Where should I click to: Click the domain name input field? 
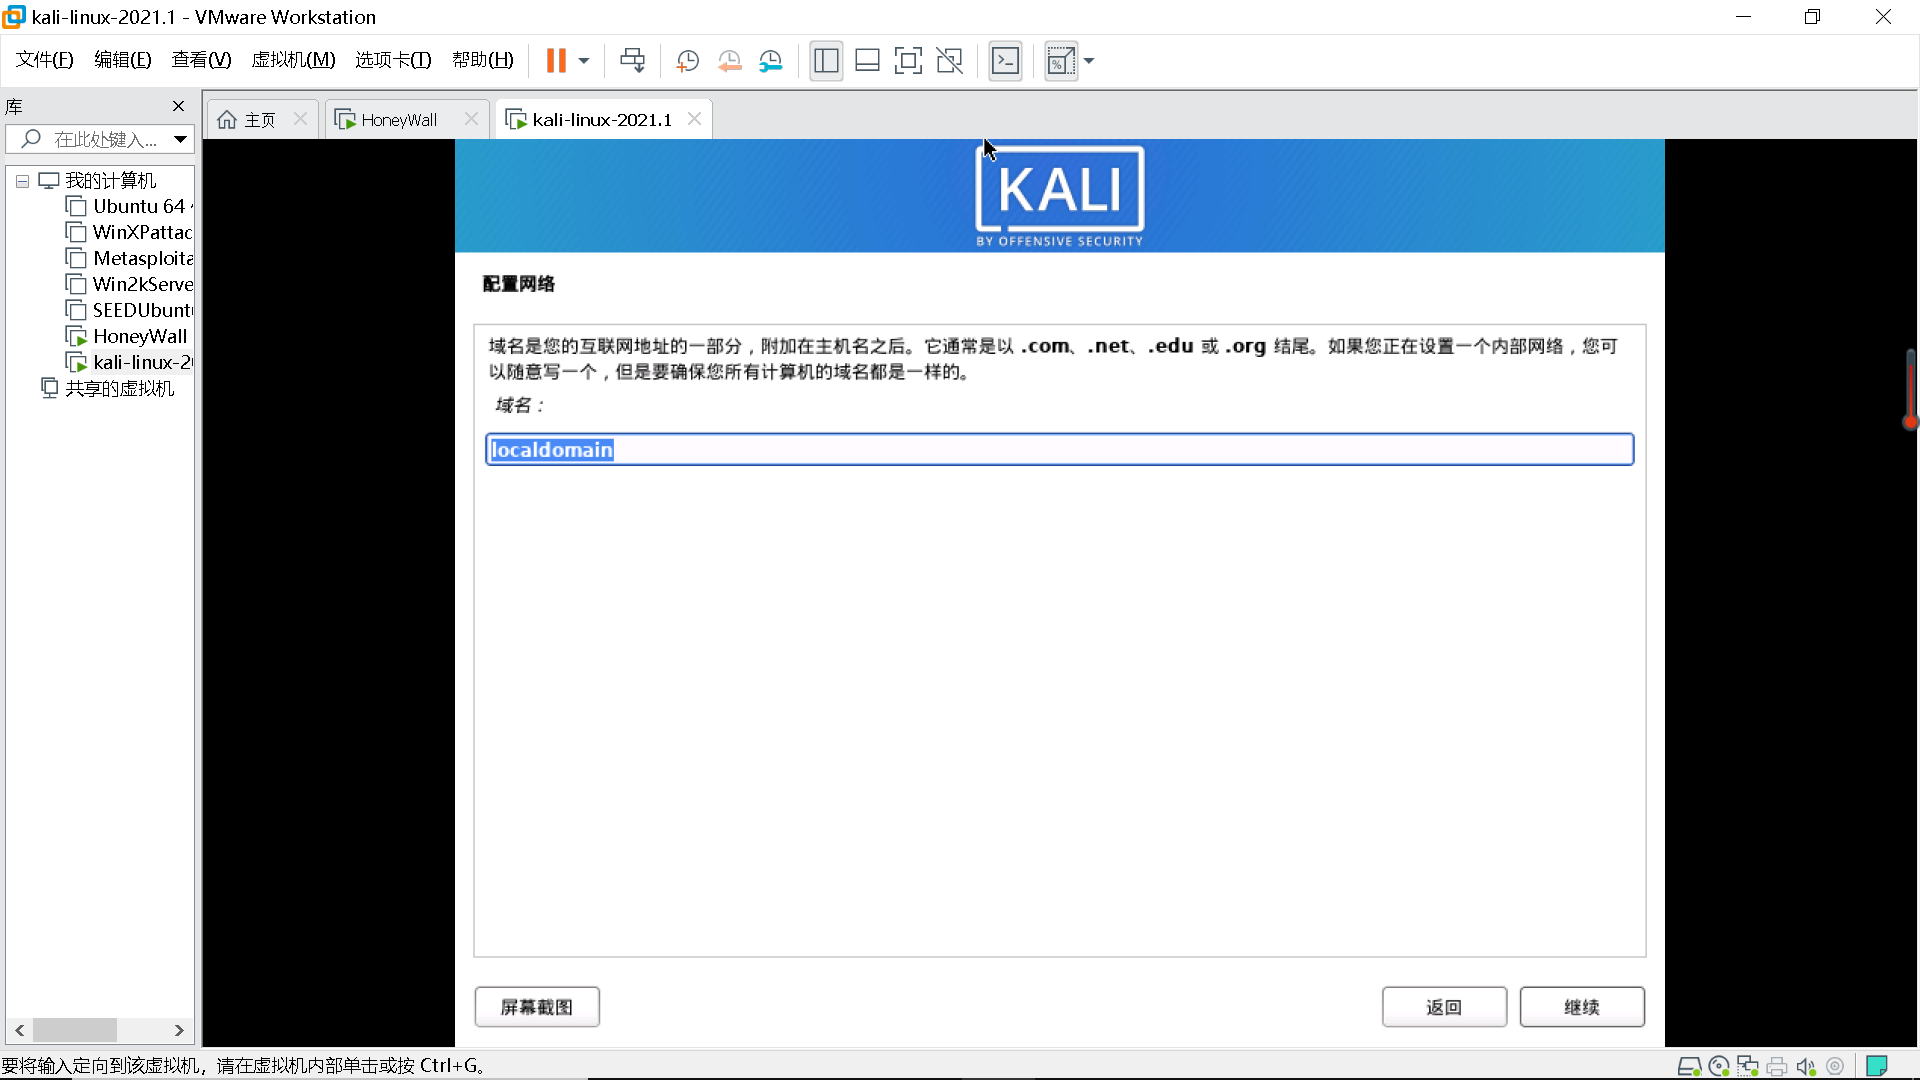coord(1059,450)
